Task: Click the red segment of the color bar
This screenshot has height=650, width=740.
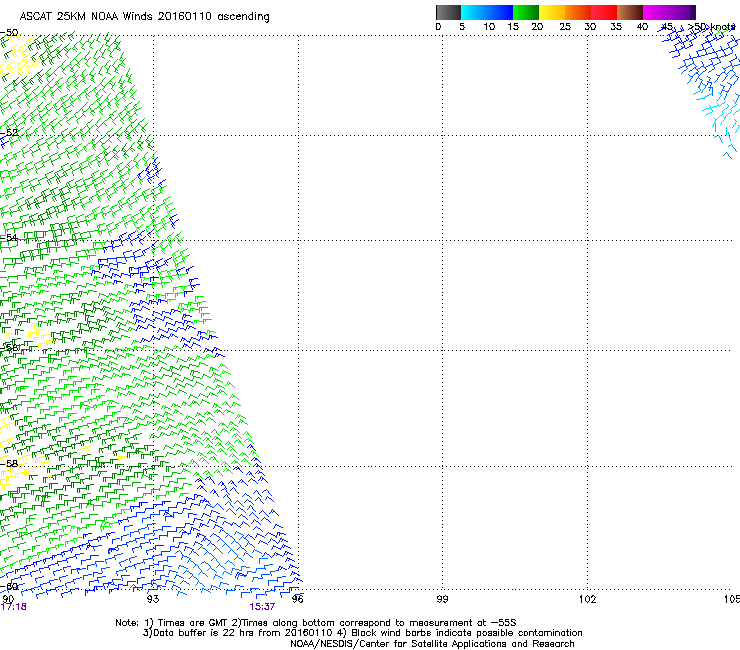Action: click(604, 12)
